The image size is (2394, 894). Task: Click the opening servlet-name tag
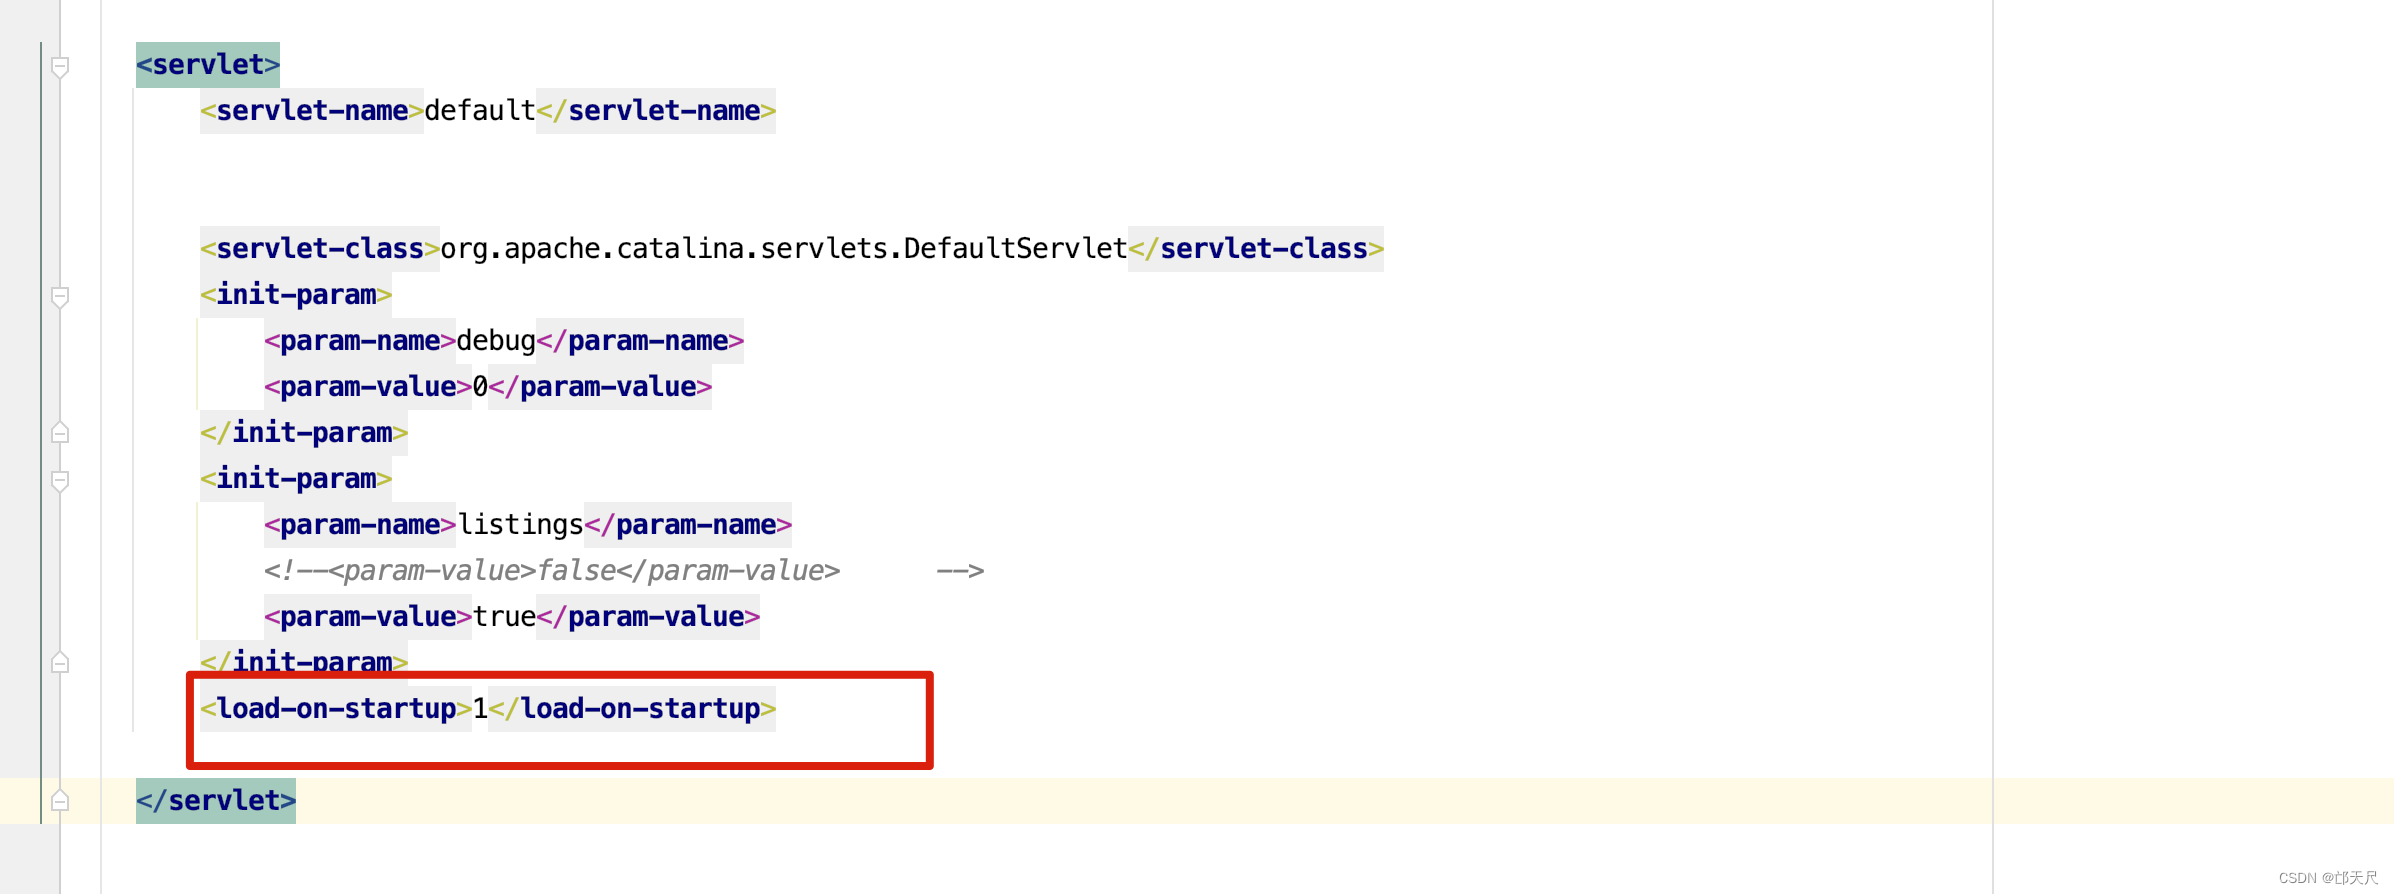point(312,111)
